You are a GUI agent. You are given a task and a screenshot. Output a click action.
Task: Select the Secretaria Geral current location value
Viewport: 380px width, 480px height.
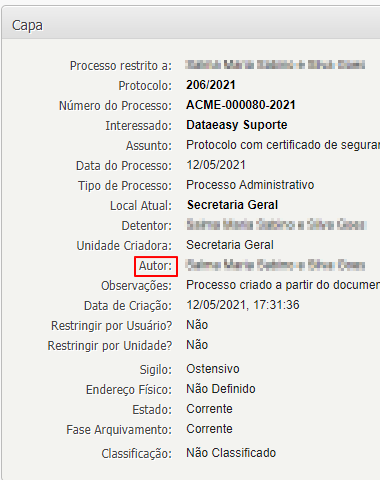(232, 205)
